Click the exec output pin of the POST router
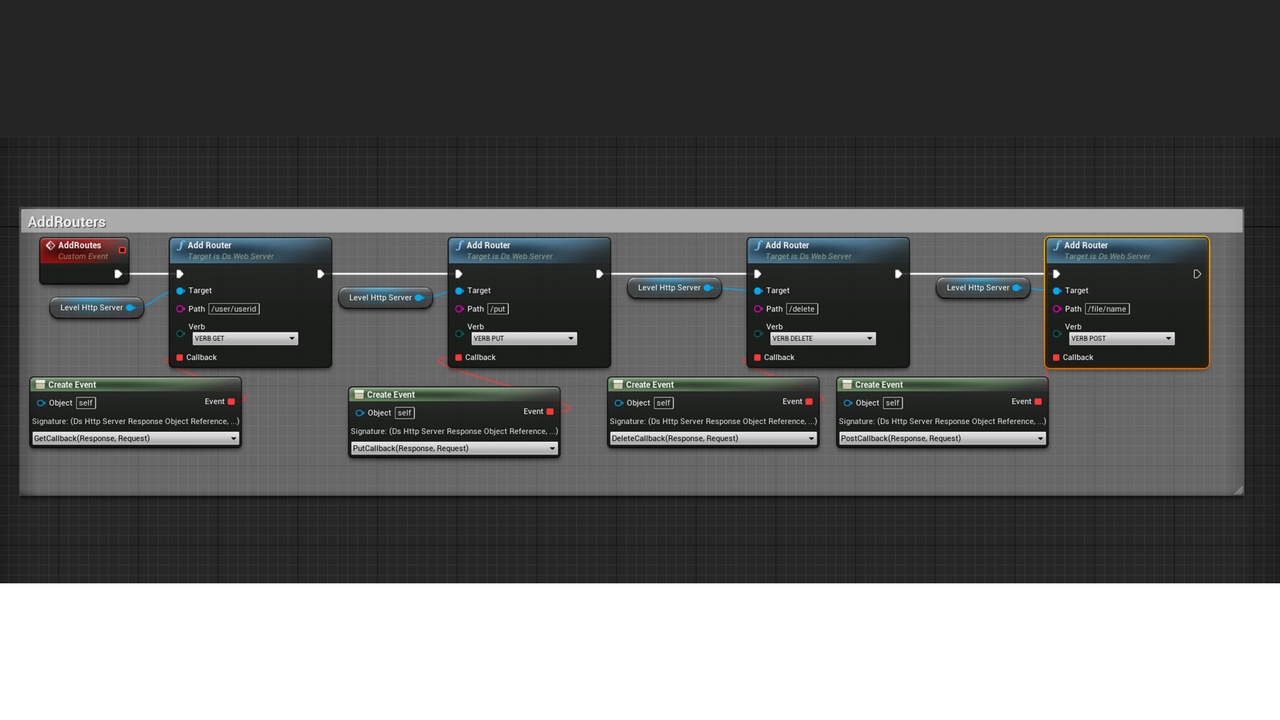 [x=1197, y=274]
